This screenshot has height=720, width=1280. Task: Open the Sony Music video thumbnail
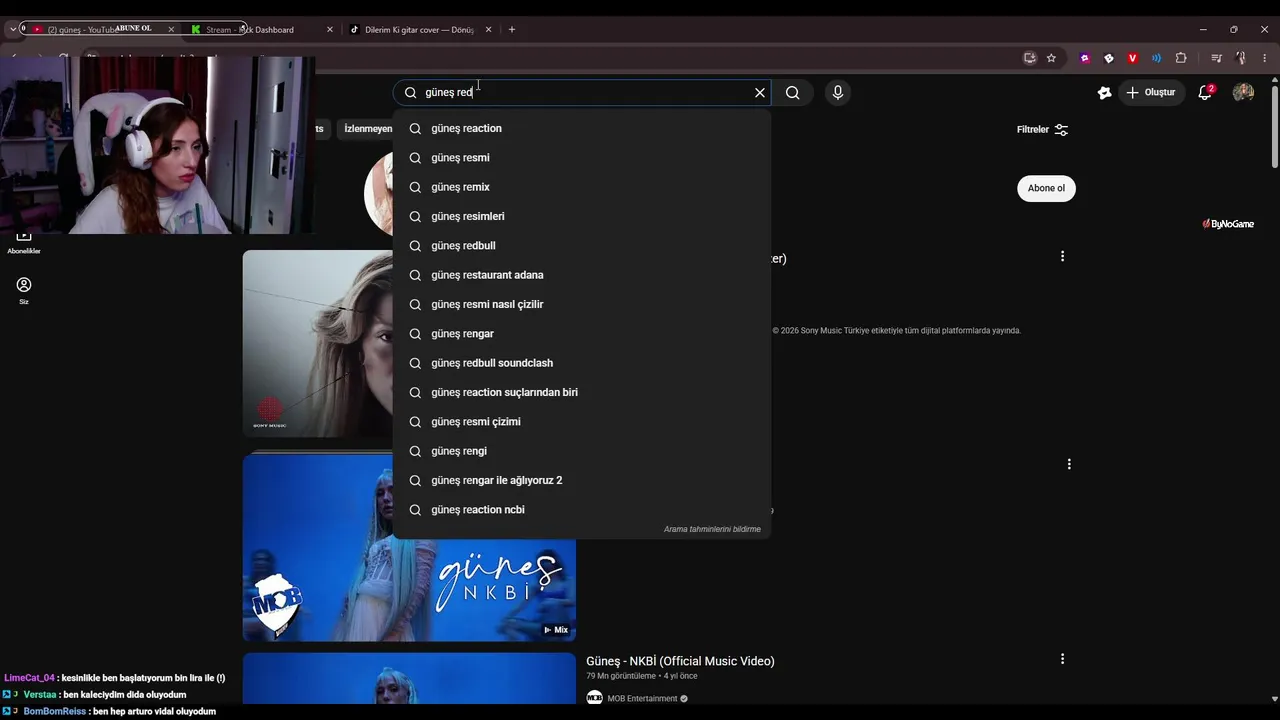click(x=318, y=343)
